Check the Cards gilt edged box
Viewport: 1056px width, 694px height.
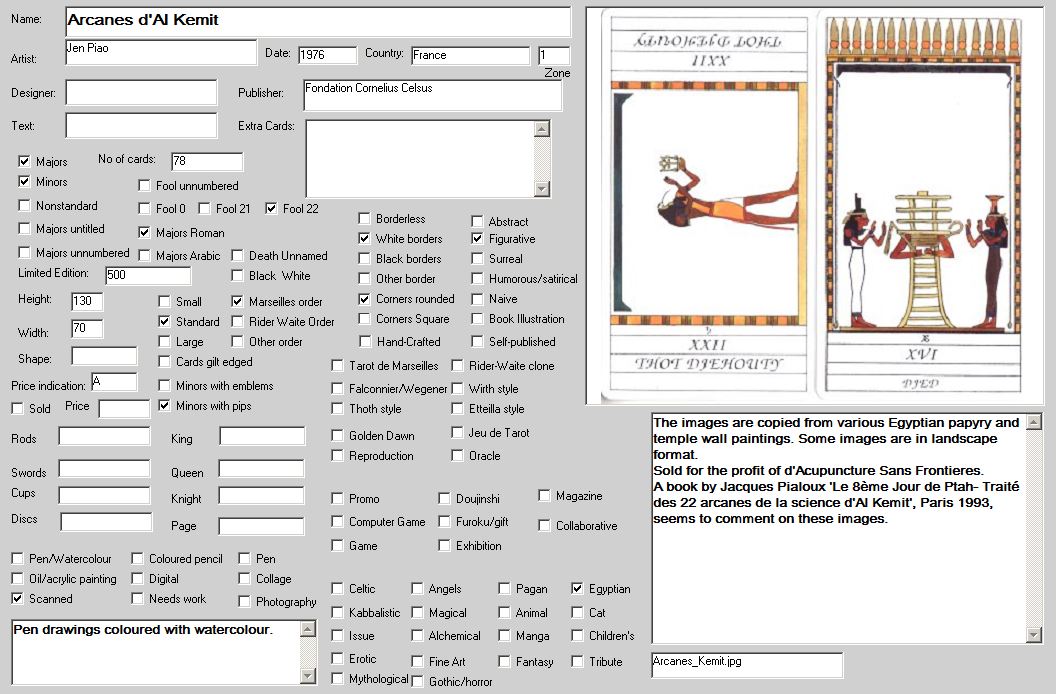165,362
